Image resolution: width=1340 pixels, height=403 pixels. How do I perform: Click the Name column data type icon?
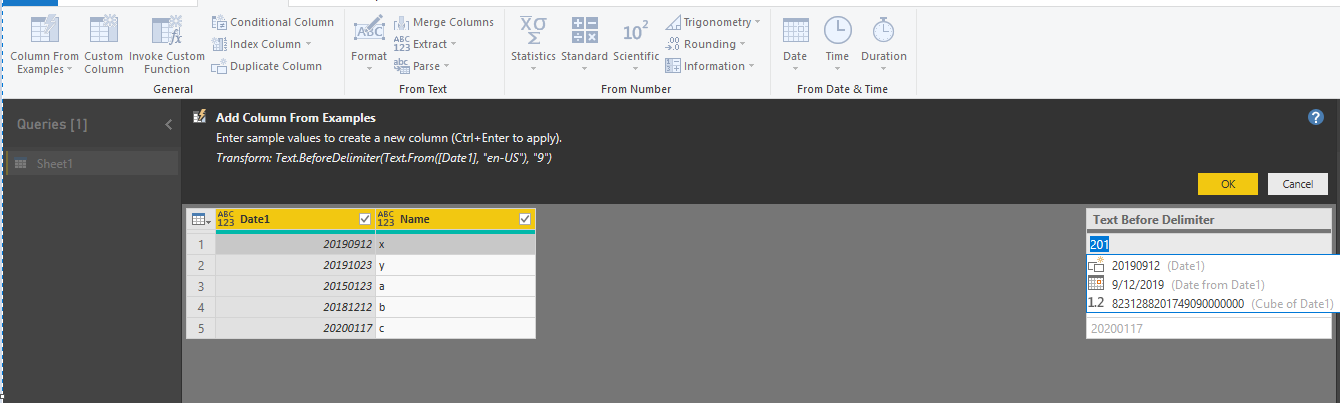tap(386, 219)
